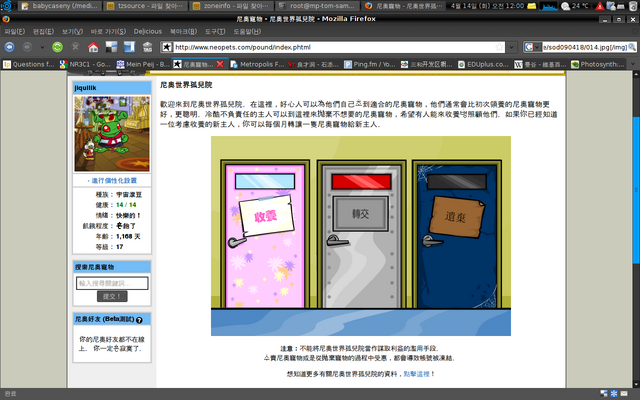The height and width of the screenshot is (400, 640).
Task: Open the blue 遺棄 abandon door
Action: coord(457,236)
